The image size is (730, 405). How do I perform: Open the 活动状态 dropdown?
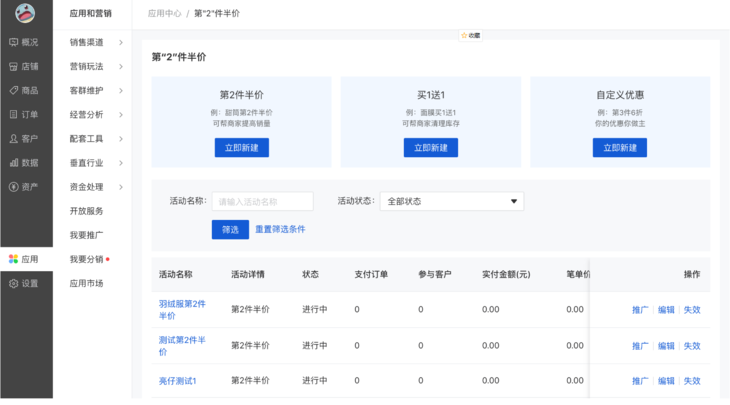tap(451, 201)
